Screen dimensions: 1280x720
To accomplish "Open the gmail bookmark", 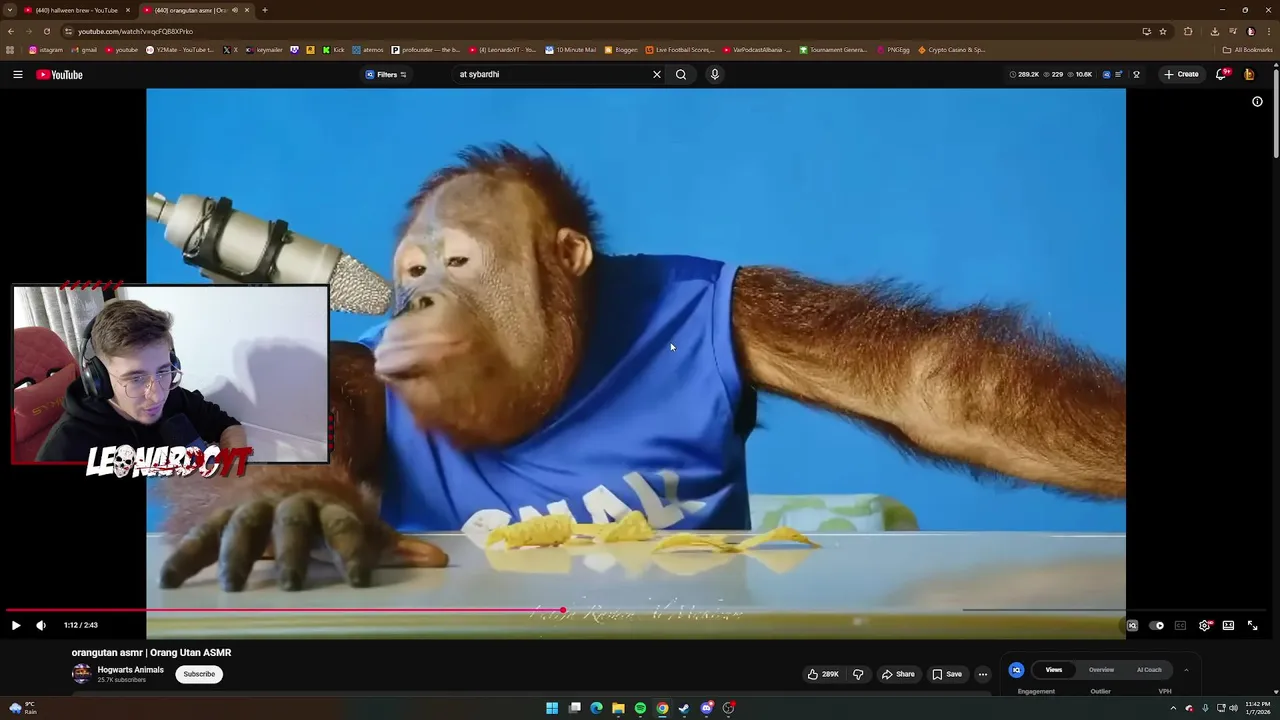I will pos(85,49).
